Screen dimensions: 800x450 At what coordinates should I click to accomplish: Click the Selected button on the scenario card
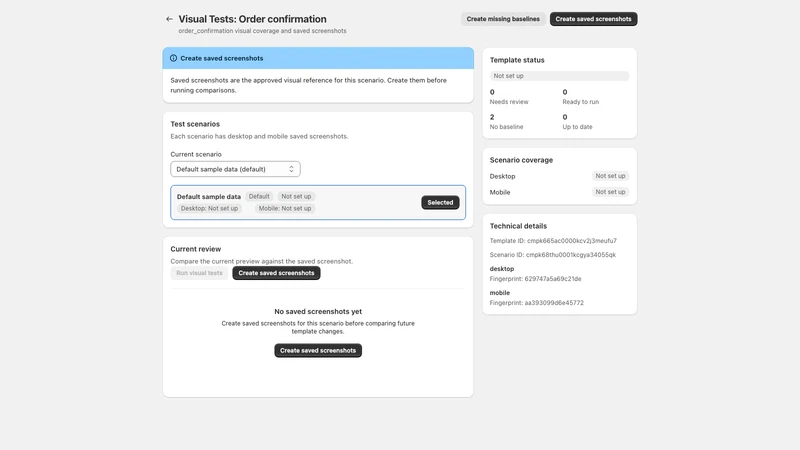[440, 203]
